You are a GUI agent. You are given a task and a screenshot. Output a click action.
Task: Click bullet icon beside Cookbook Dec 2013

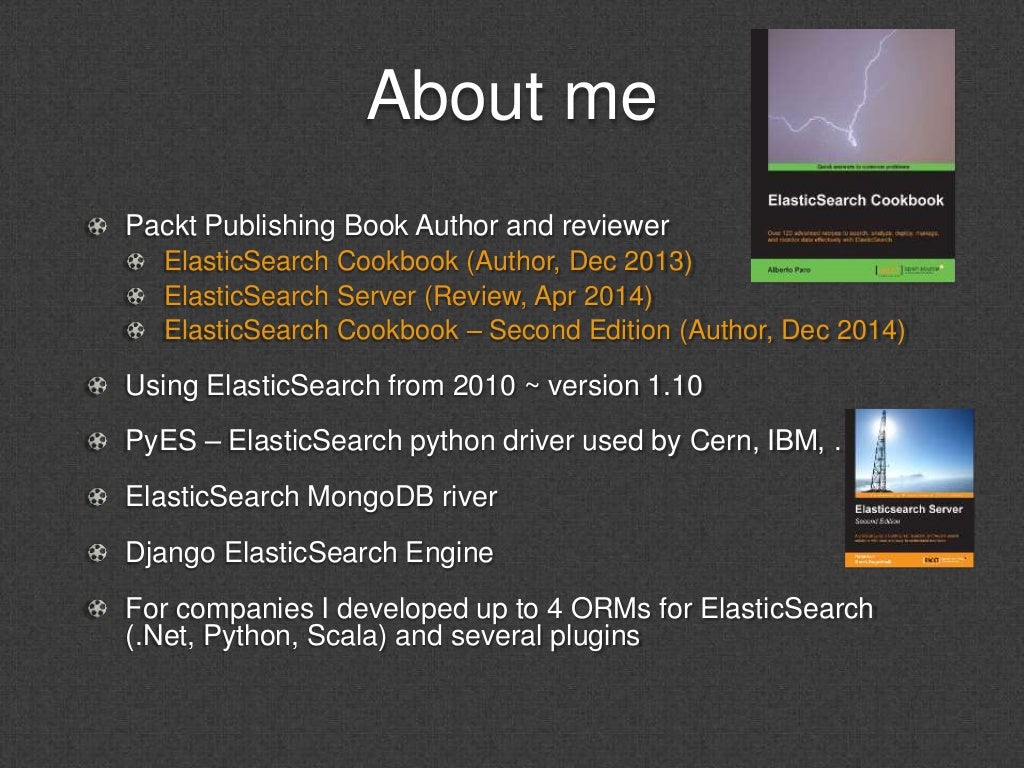click(x=135, y=262)
